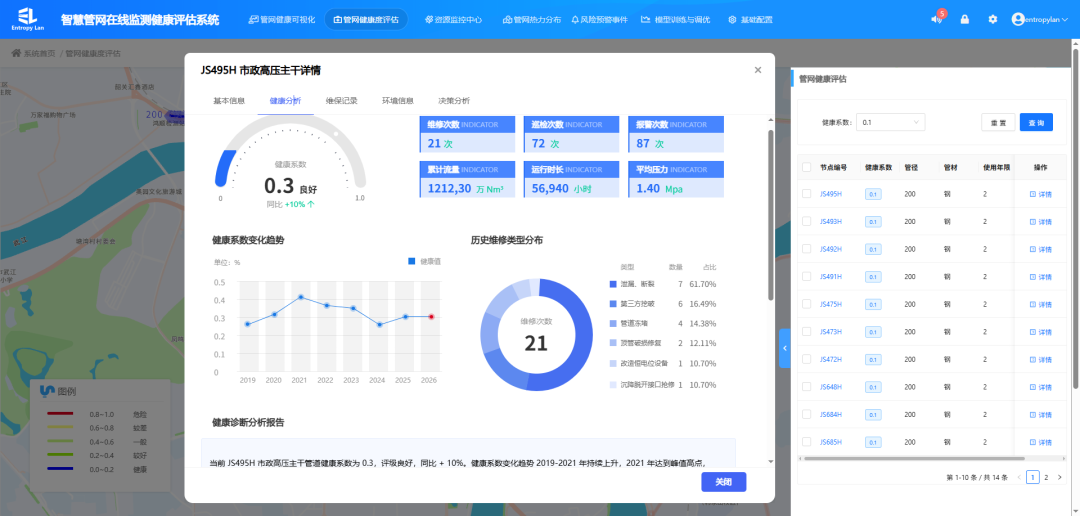
Task: Open 管网健康可视化 in top navigation
Action: (x=282, y=19)
